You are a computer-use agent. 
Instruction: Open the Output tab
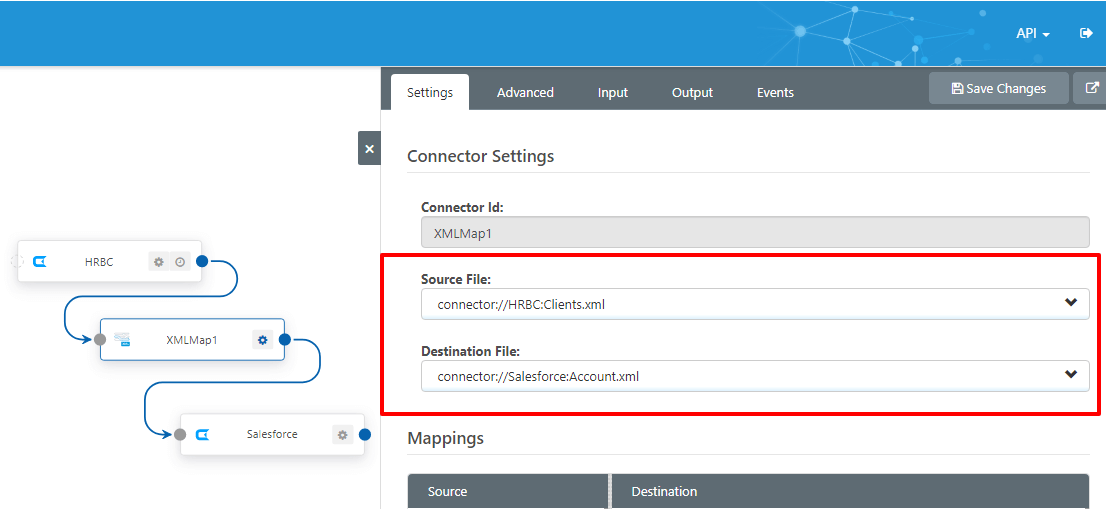tap(692, 92)
